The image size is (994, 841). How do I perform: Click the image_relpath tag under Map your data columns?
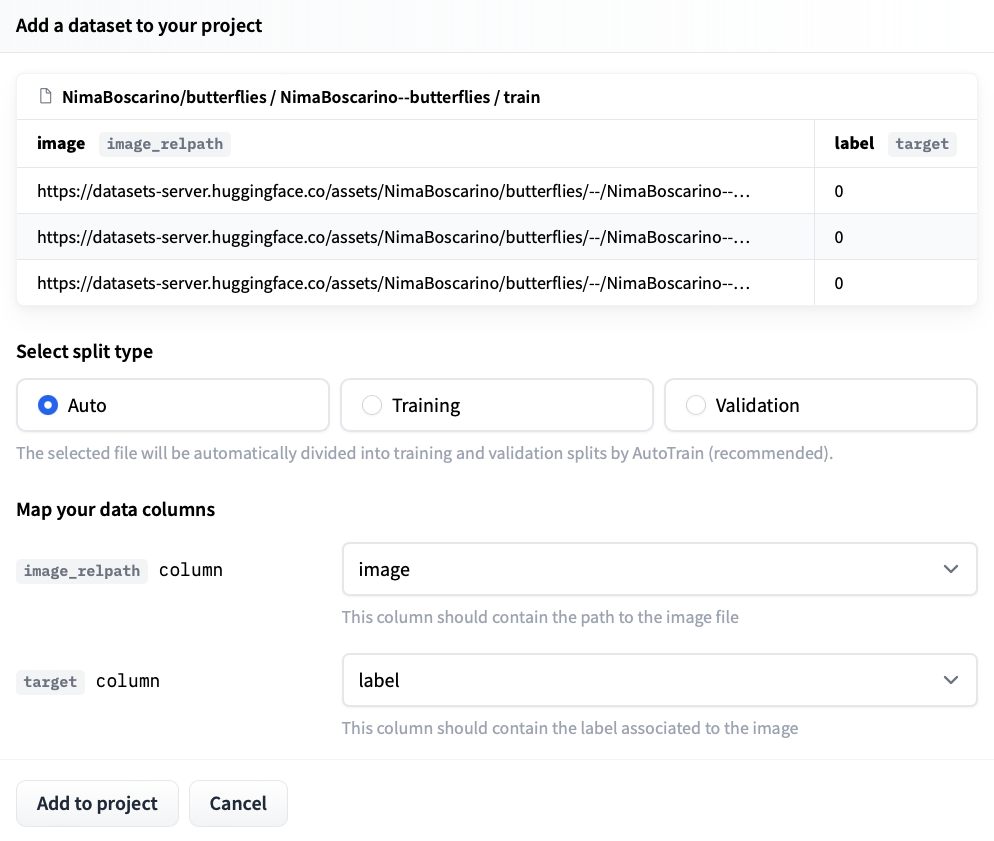point(81,571)
